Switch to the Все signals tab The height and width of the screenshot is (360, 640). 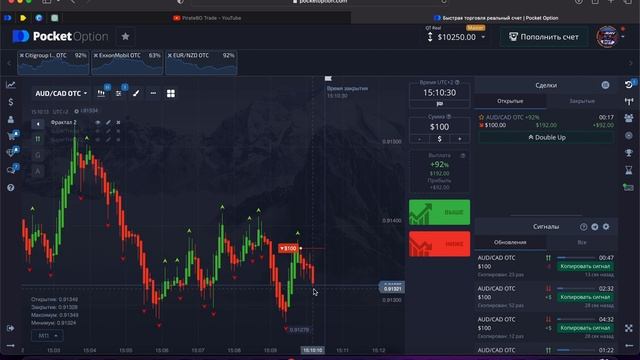pyautogui.click(x=582, y=242)
